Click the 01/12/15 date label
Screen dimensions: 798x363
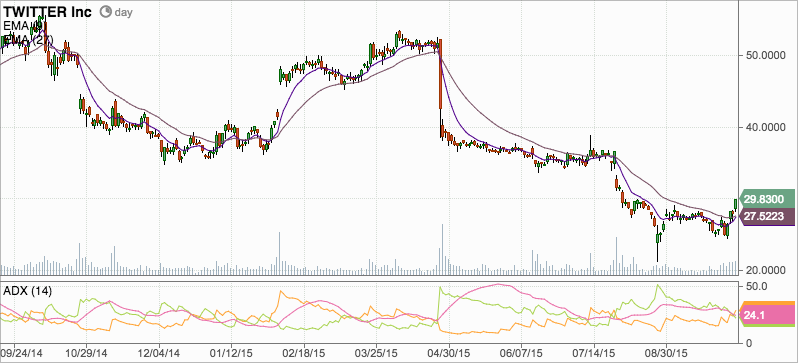[x=231, y=352]
